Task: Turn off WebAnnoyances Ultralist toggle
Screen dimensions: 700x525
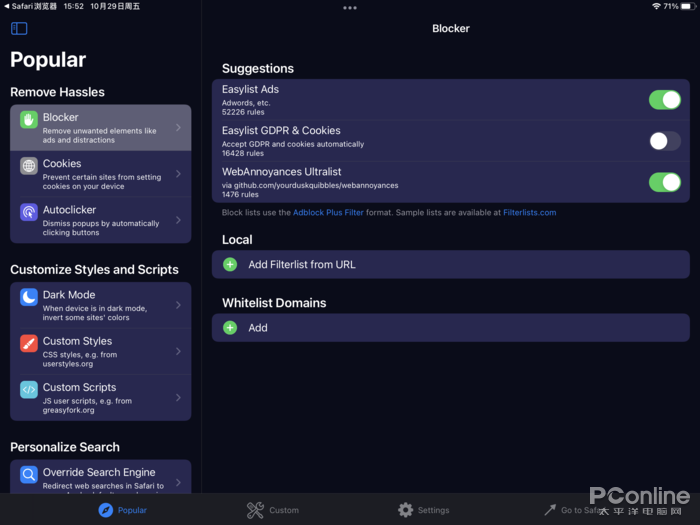Action: click(665, 182)
